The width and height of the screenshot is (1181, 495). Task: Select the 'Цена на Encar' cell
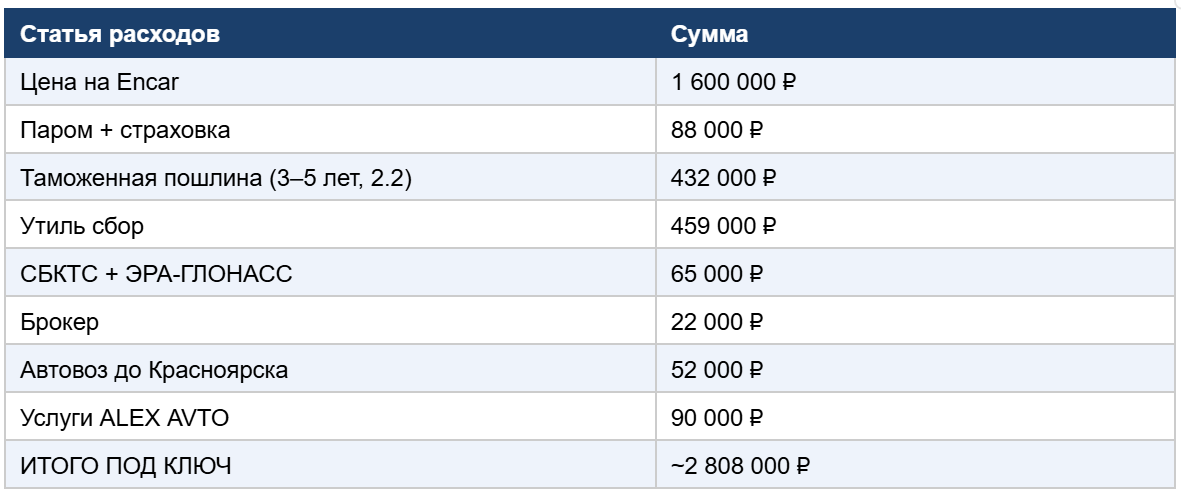(330, 81)
